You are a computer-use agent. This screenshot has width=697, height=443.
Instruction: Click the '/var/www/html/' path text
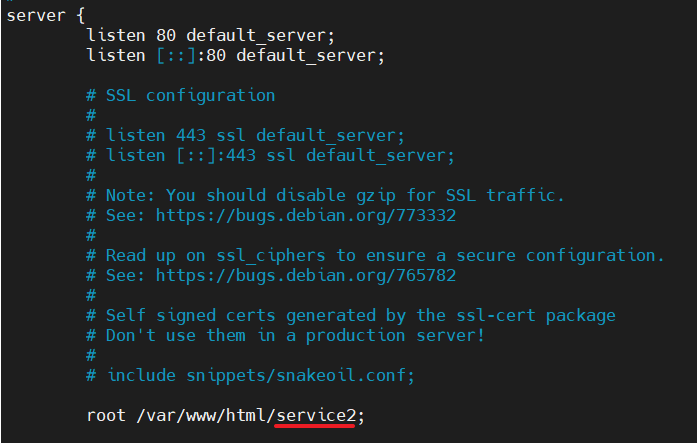206,416
